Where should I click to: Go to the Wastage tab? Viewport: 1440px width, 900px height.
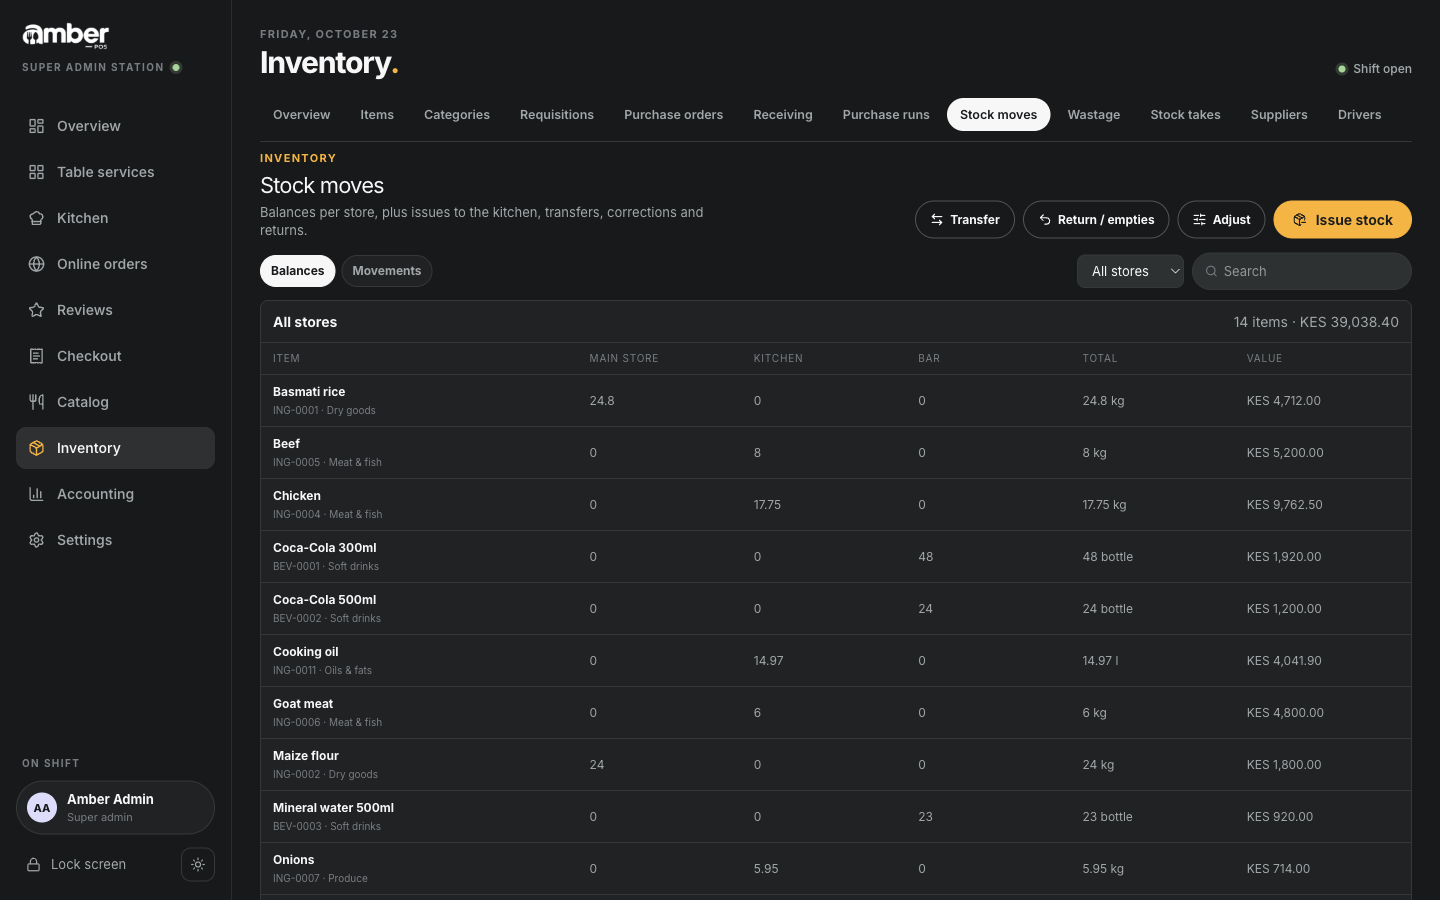(1094, 115)
